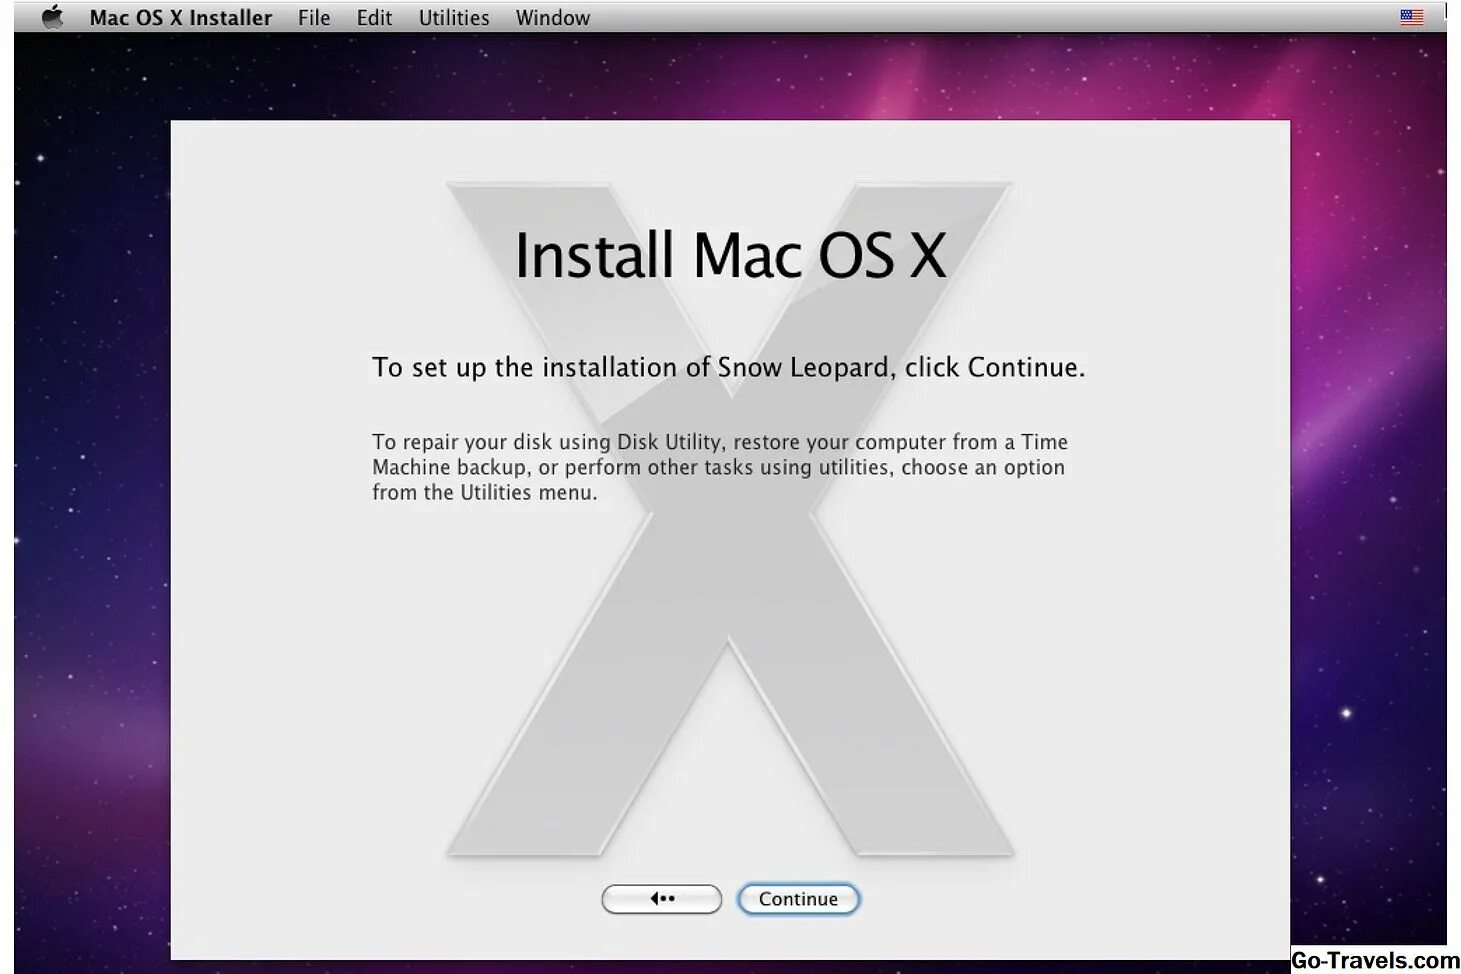Click the Continue button
The width and height of the screenshot is (1461, 974).
[x=798, y=899]
